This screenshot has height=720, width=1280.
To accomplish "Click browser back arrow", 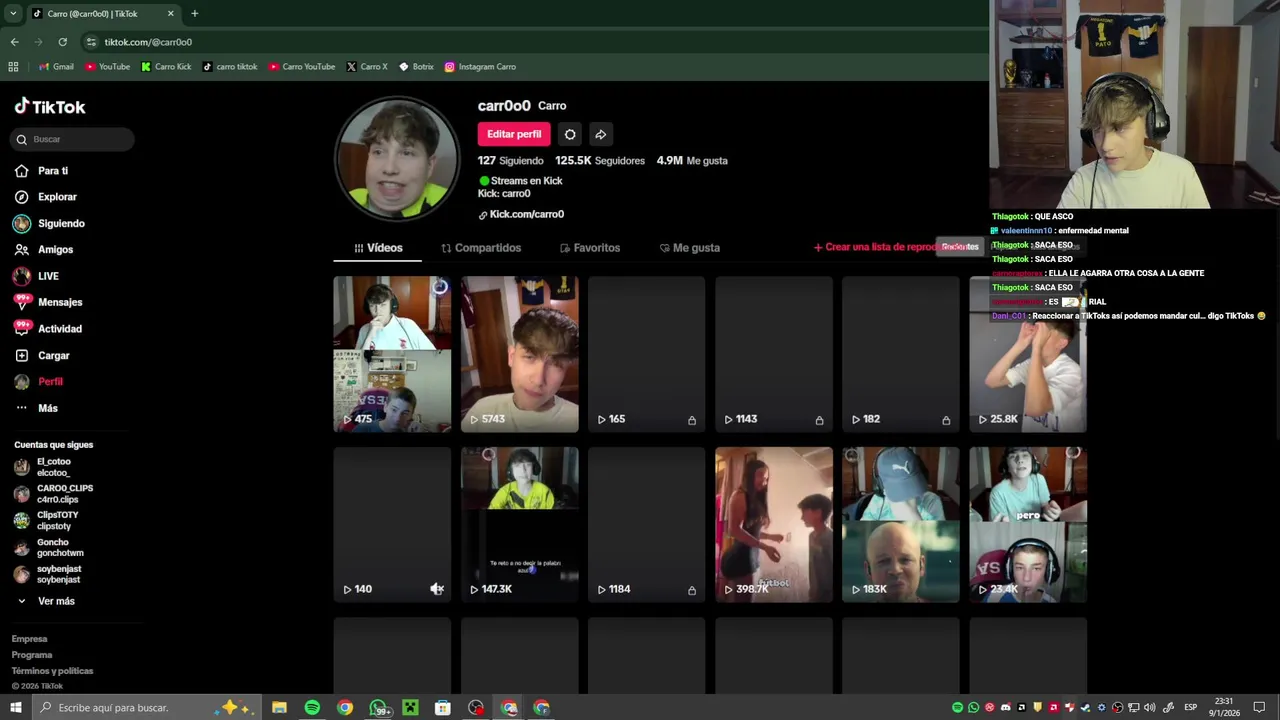I will (14, 42).
